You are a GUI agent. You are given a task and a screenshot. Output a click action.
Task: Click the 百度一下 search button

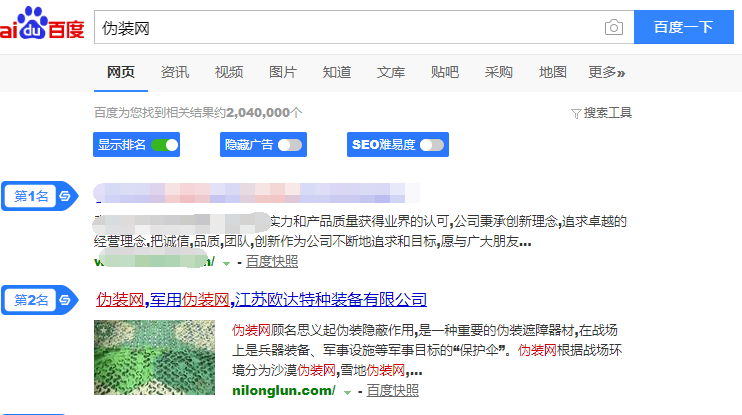coord(683,27)
